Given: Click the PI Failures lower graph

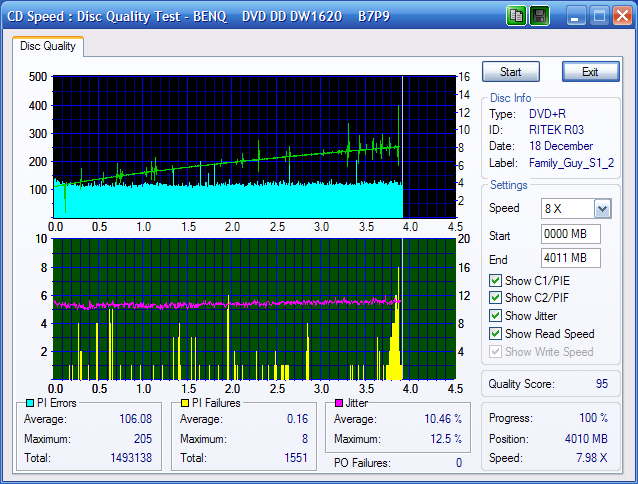Looking at the screenshot, I should [x=254, y=309].
